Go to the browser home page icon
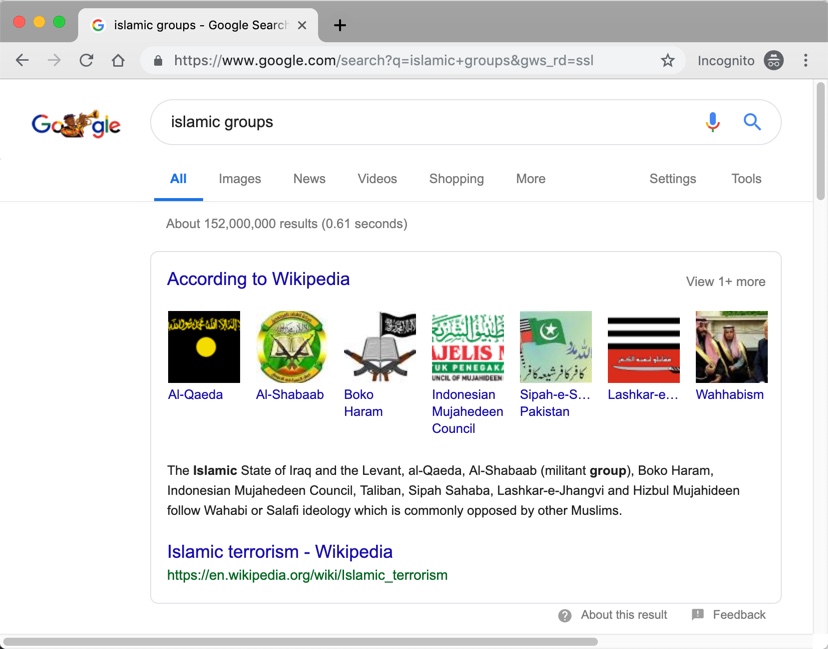Image resolution: width=828 pixels, height=649 pixels. tap(118, 60)
